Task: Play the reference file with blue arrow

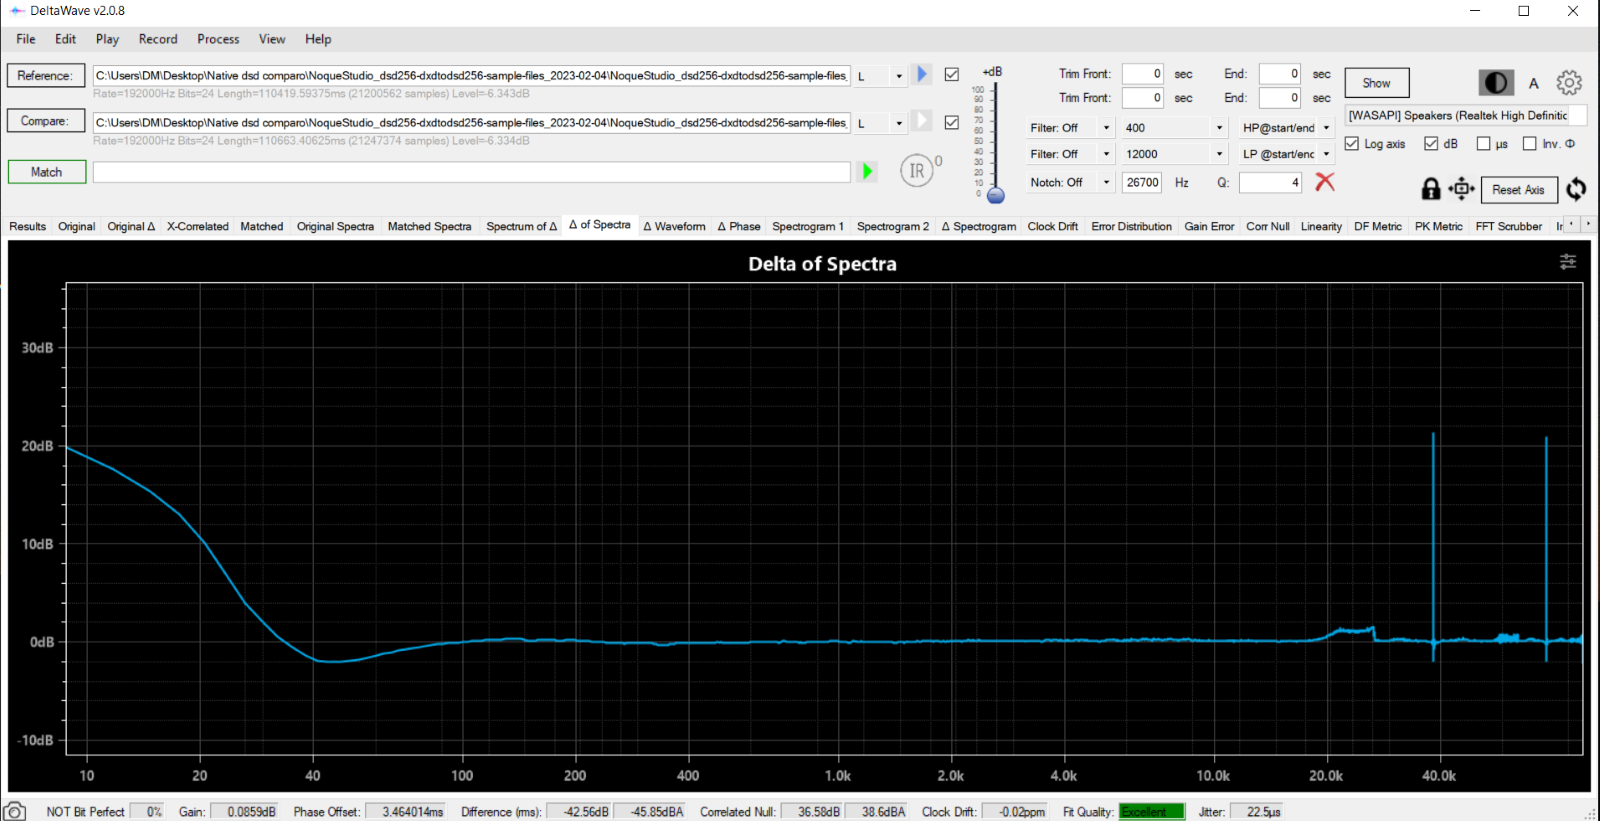Action: (x=922, y=74)
